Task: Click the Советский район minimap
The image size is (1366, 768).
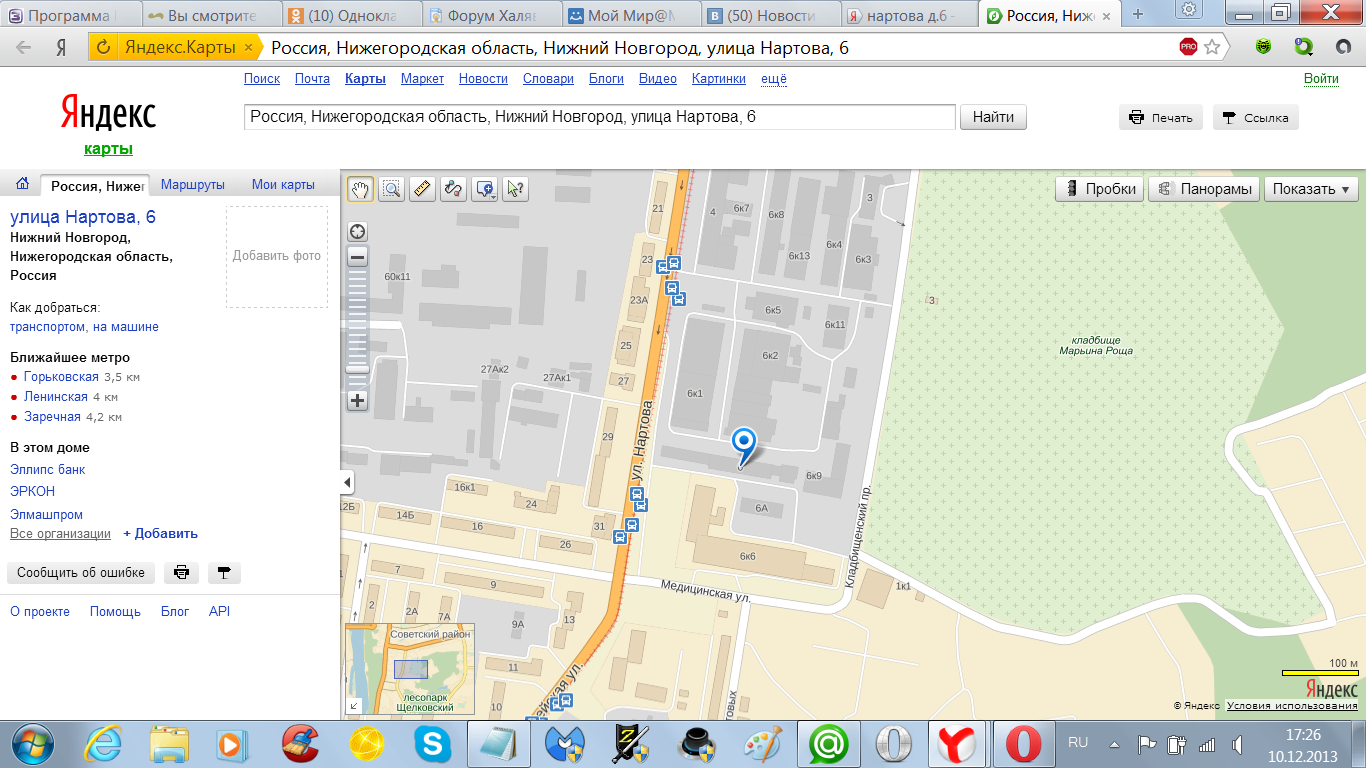Action: click(410, 669)
